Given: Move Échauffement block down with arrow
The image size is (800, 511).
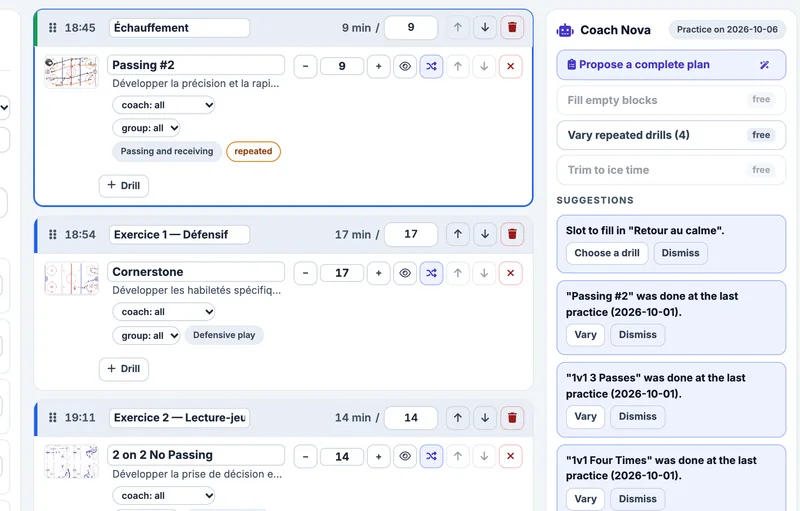Looking at the screenshot, I should coord(485,28).
